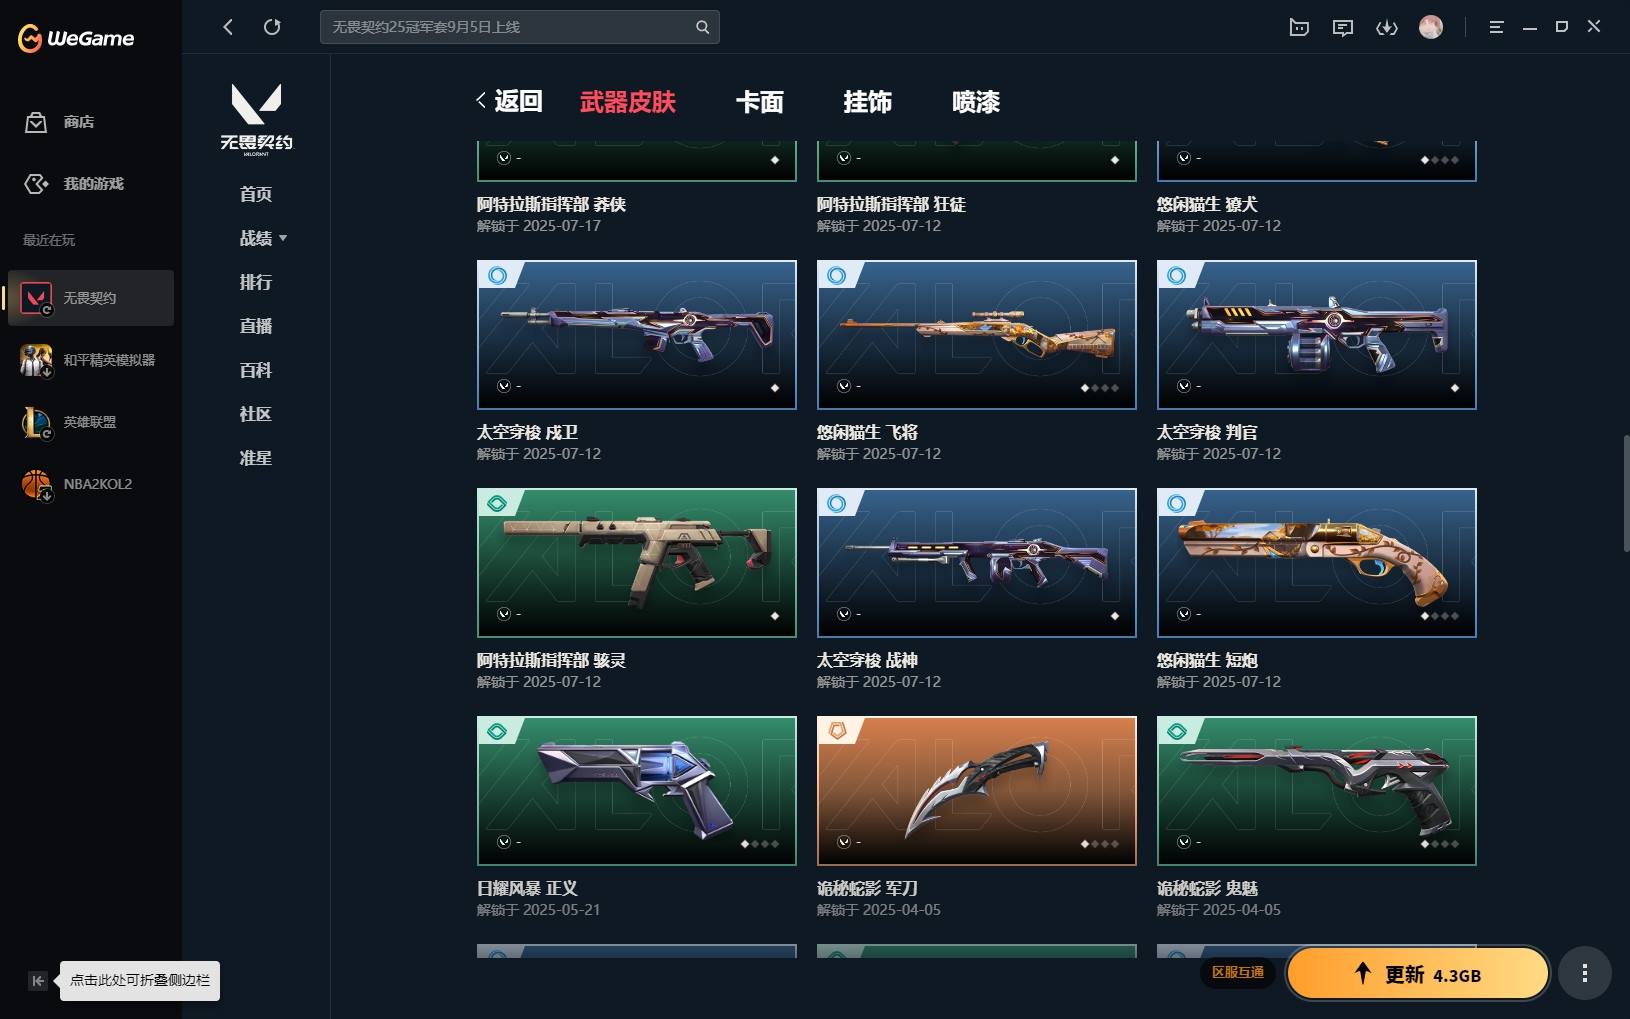Open the download manager icon
The width and height of the screenshot is (1630, 1019).
click(1386, 27)
